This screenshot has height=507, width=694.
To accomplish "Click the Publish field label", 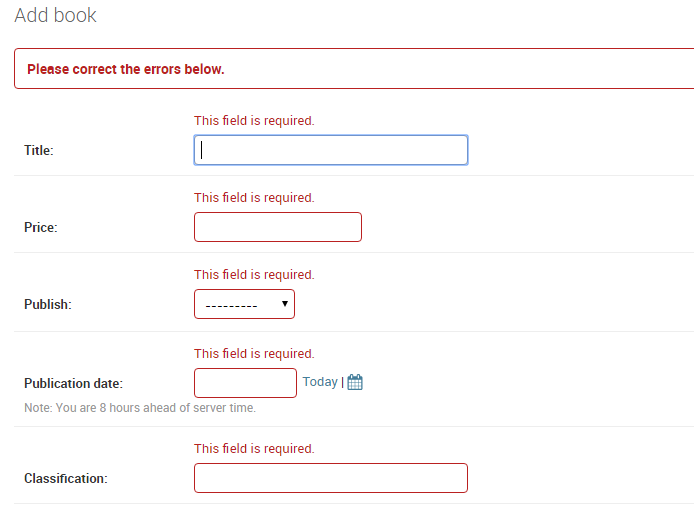I will coord(48,305).
